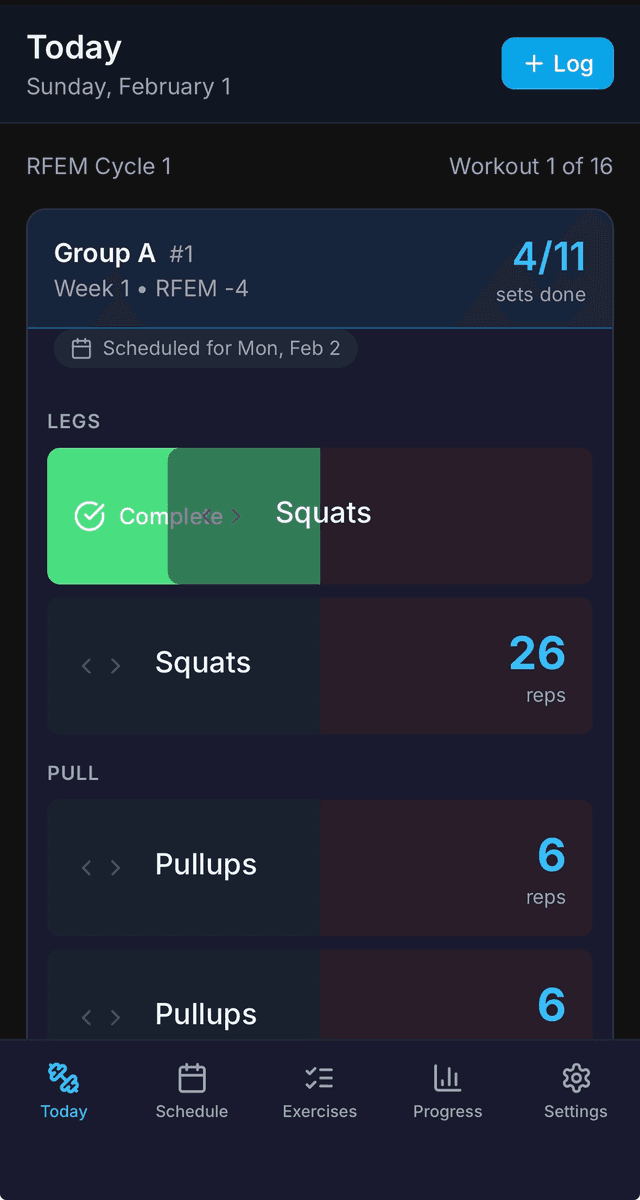The image size is (640, 1200).
Task: Select the Today dumbbell icon
Action: (63, 1078)
